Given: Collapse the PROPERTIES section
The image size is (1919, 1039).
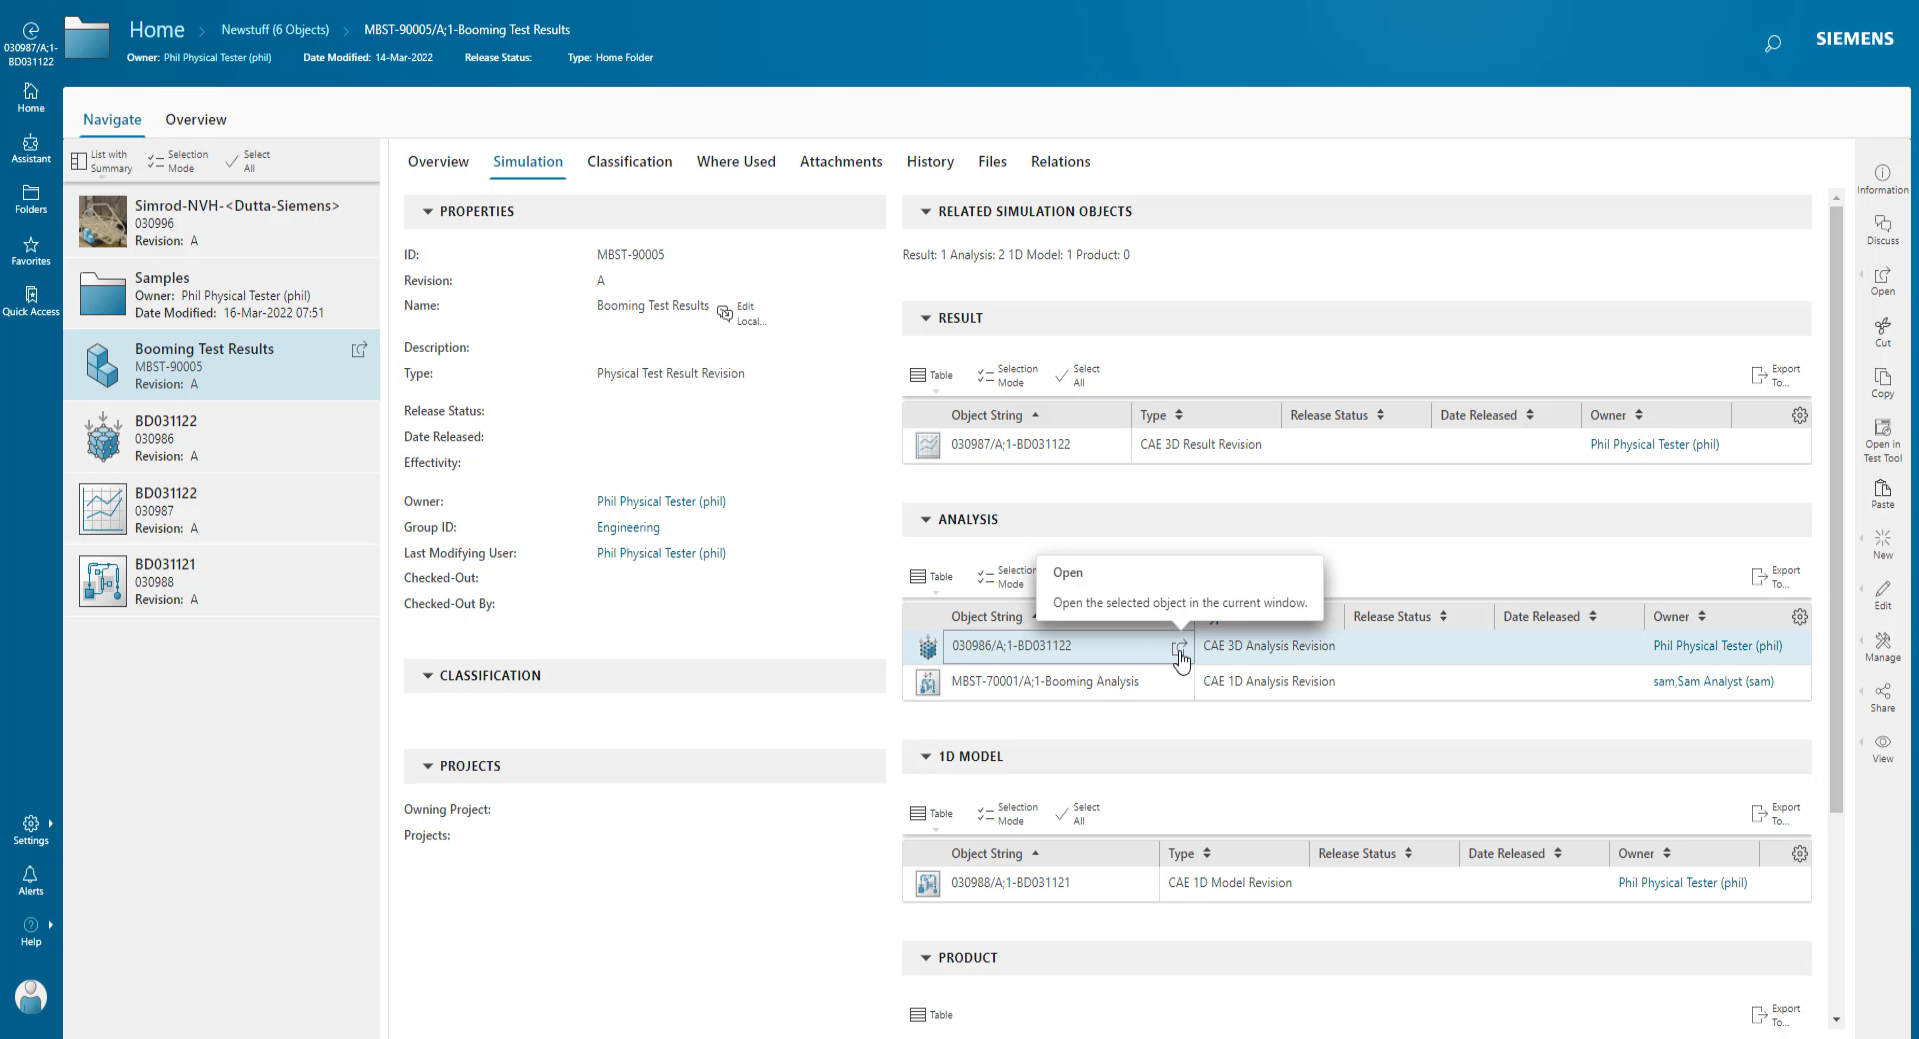Looking at the screenshot, I should tap(428, 212).
